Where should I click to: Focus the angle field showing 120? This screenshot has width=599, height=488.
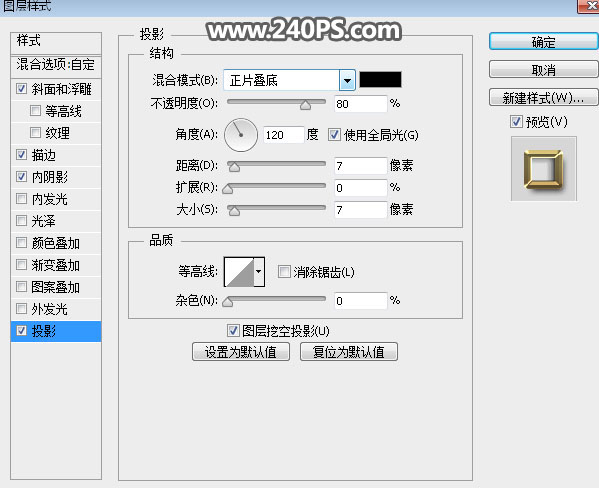(284, 135)
